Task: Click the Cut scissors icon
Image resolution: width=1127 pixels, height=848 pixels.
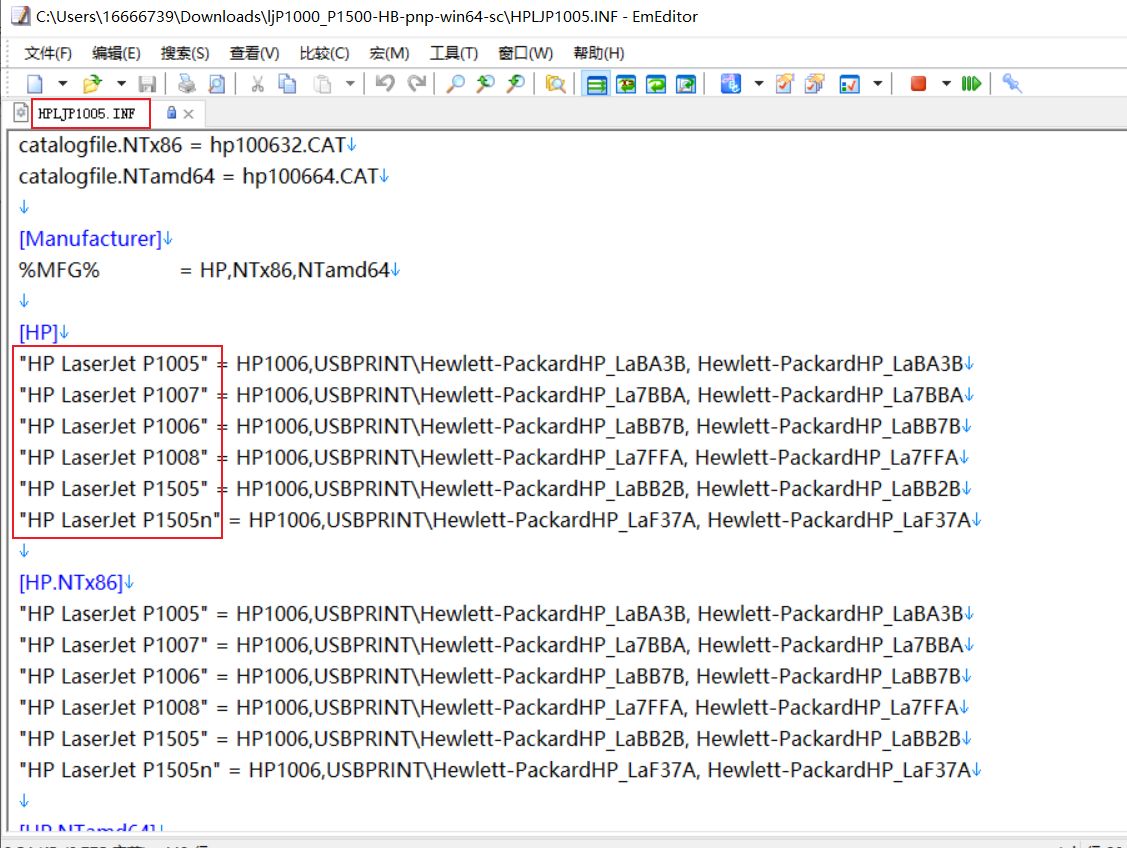Action: pyautogui.click(x=257, y=84)
